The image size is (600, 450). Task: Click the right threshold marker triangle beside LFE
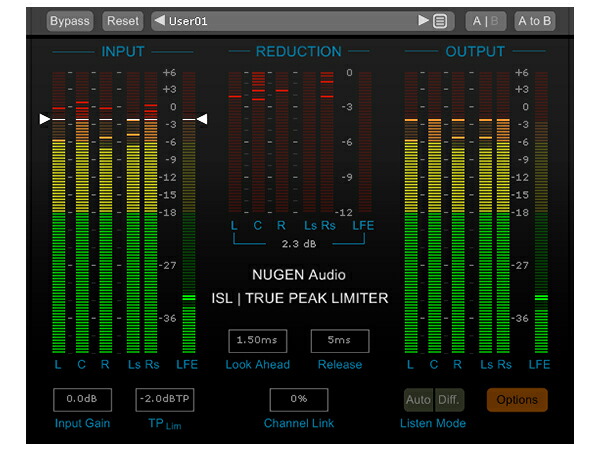pyautogui.click(x=202, y=119)
